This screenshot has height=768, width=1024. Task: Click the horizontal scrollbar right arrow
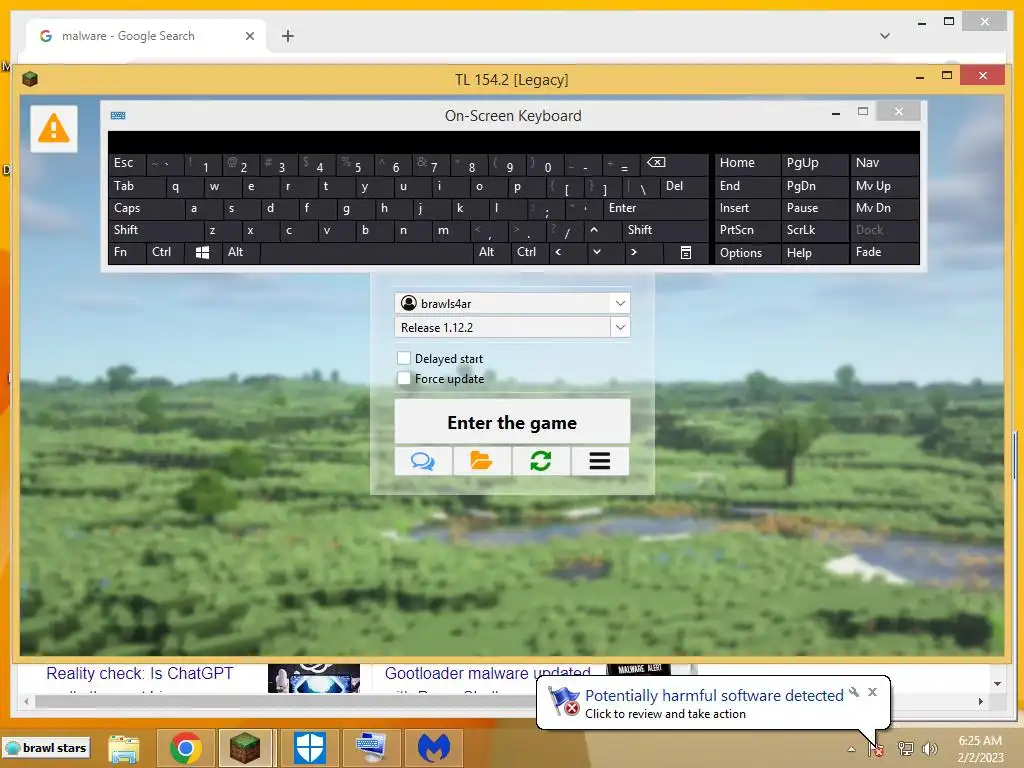pyautogui.click(x=981, y=701)
